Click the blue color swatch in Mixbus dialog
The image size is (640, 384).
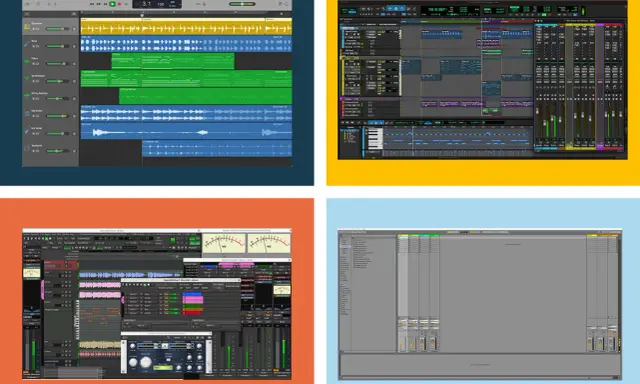192,294
